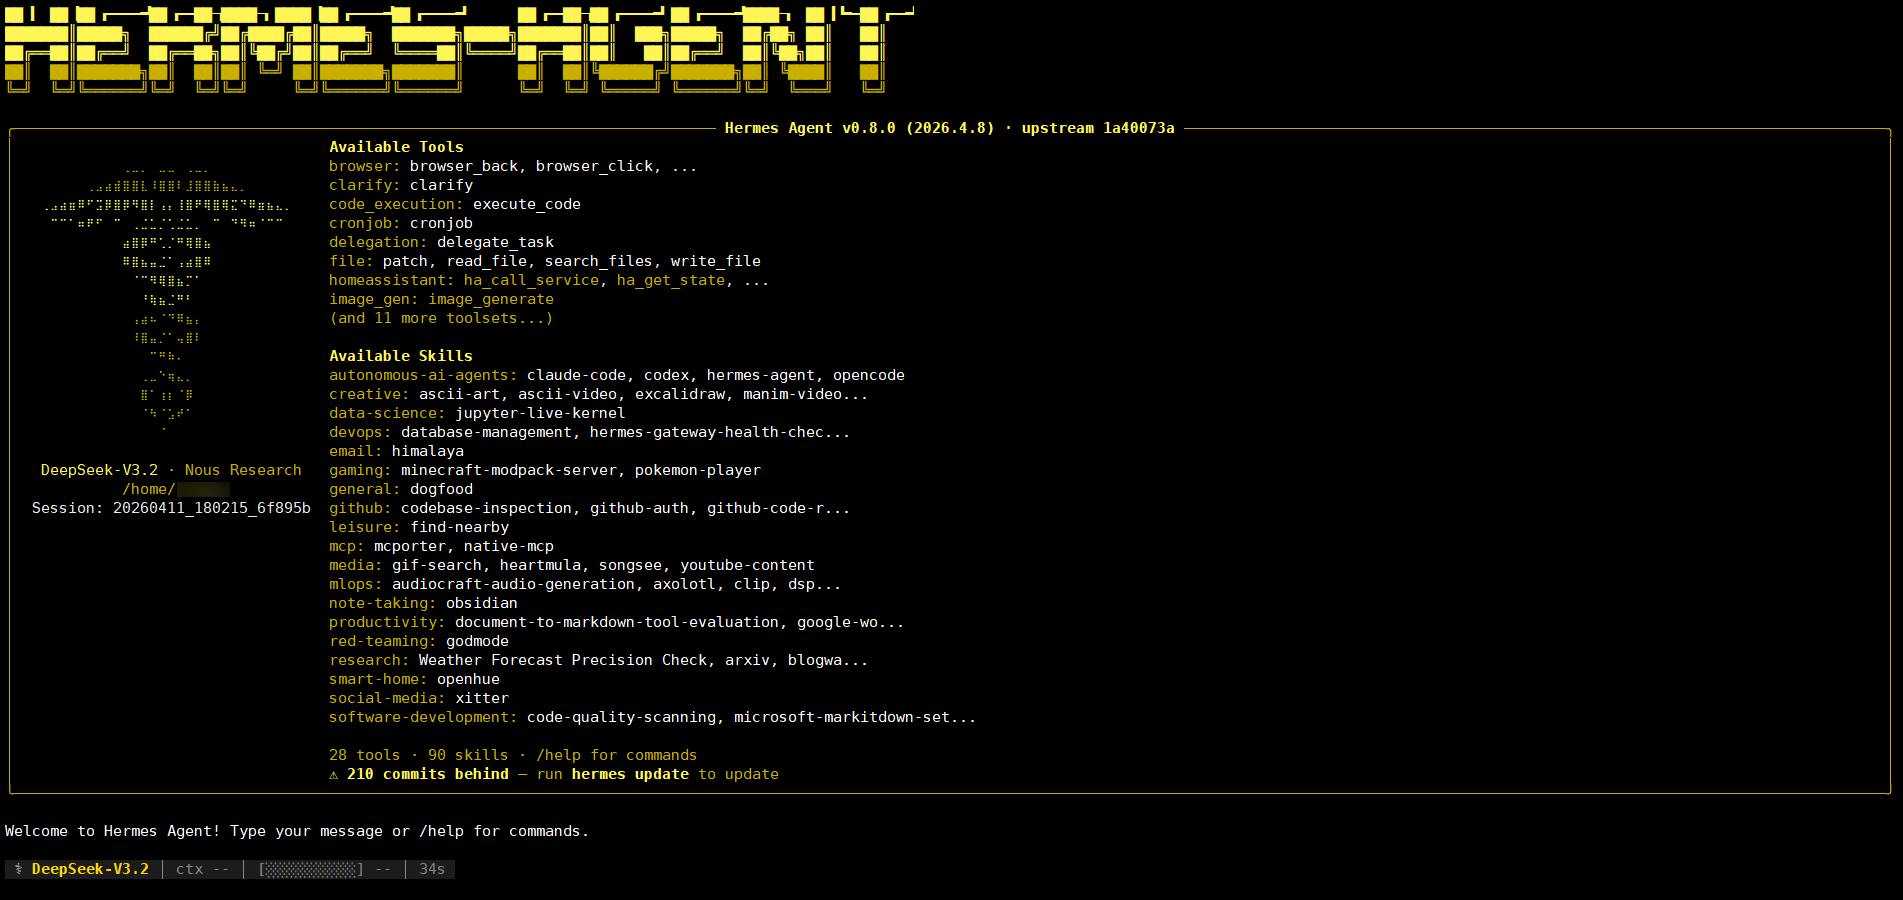Click the "90 skills" count text

[x=468, y=755]
